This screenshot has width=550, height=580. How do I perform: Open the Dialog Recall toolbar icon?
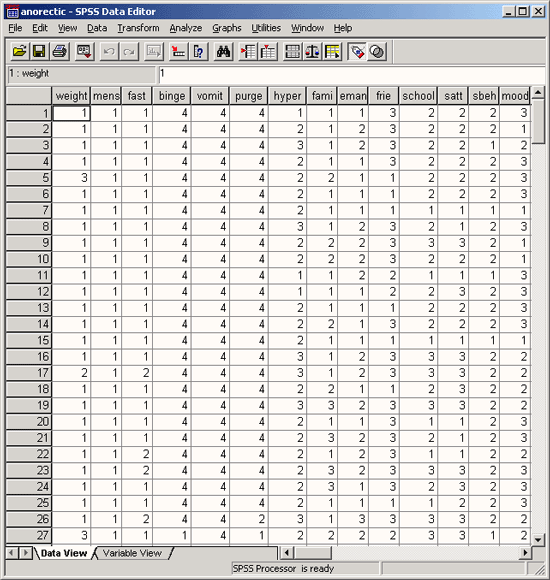point(84,51)
